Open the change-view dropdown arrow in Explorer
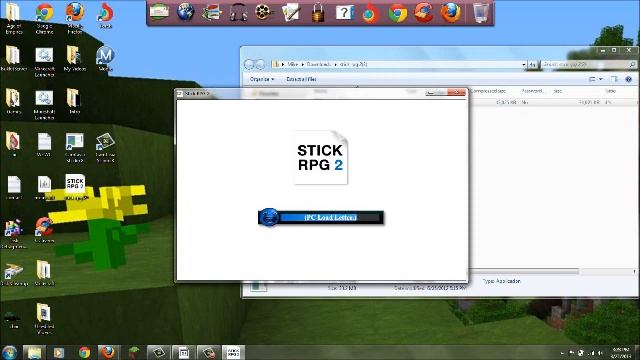 pos(601,79)
